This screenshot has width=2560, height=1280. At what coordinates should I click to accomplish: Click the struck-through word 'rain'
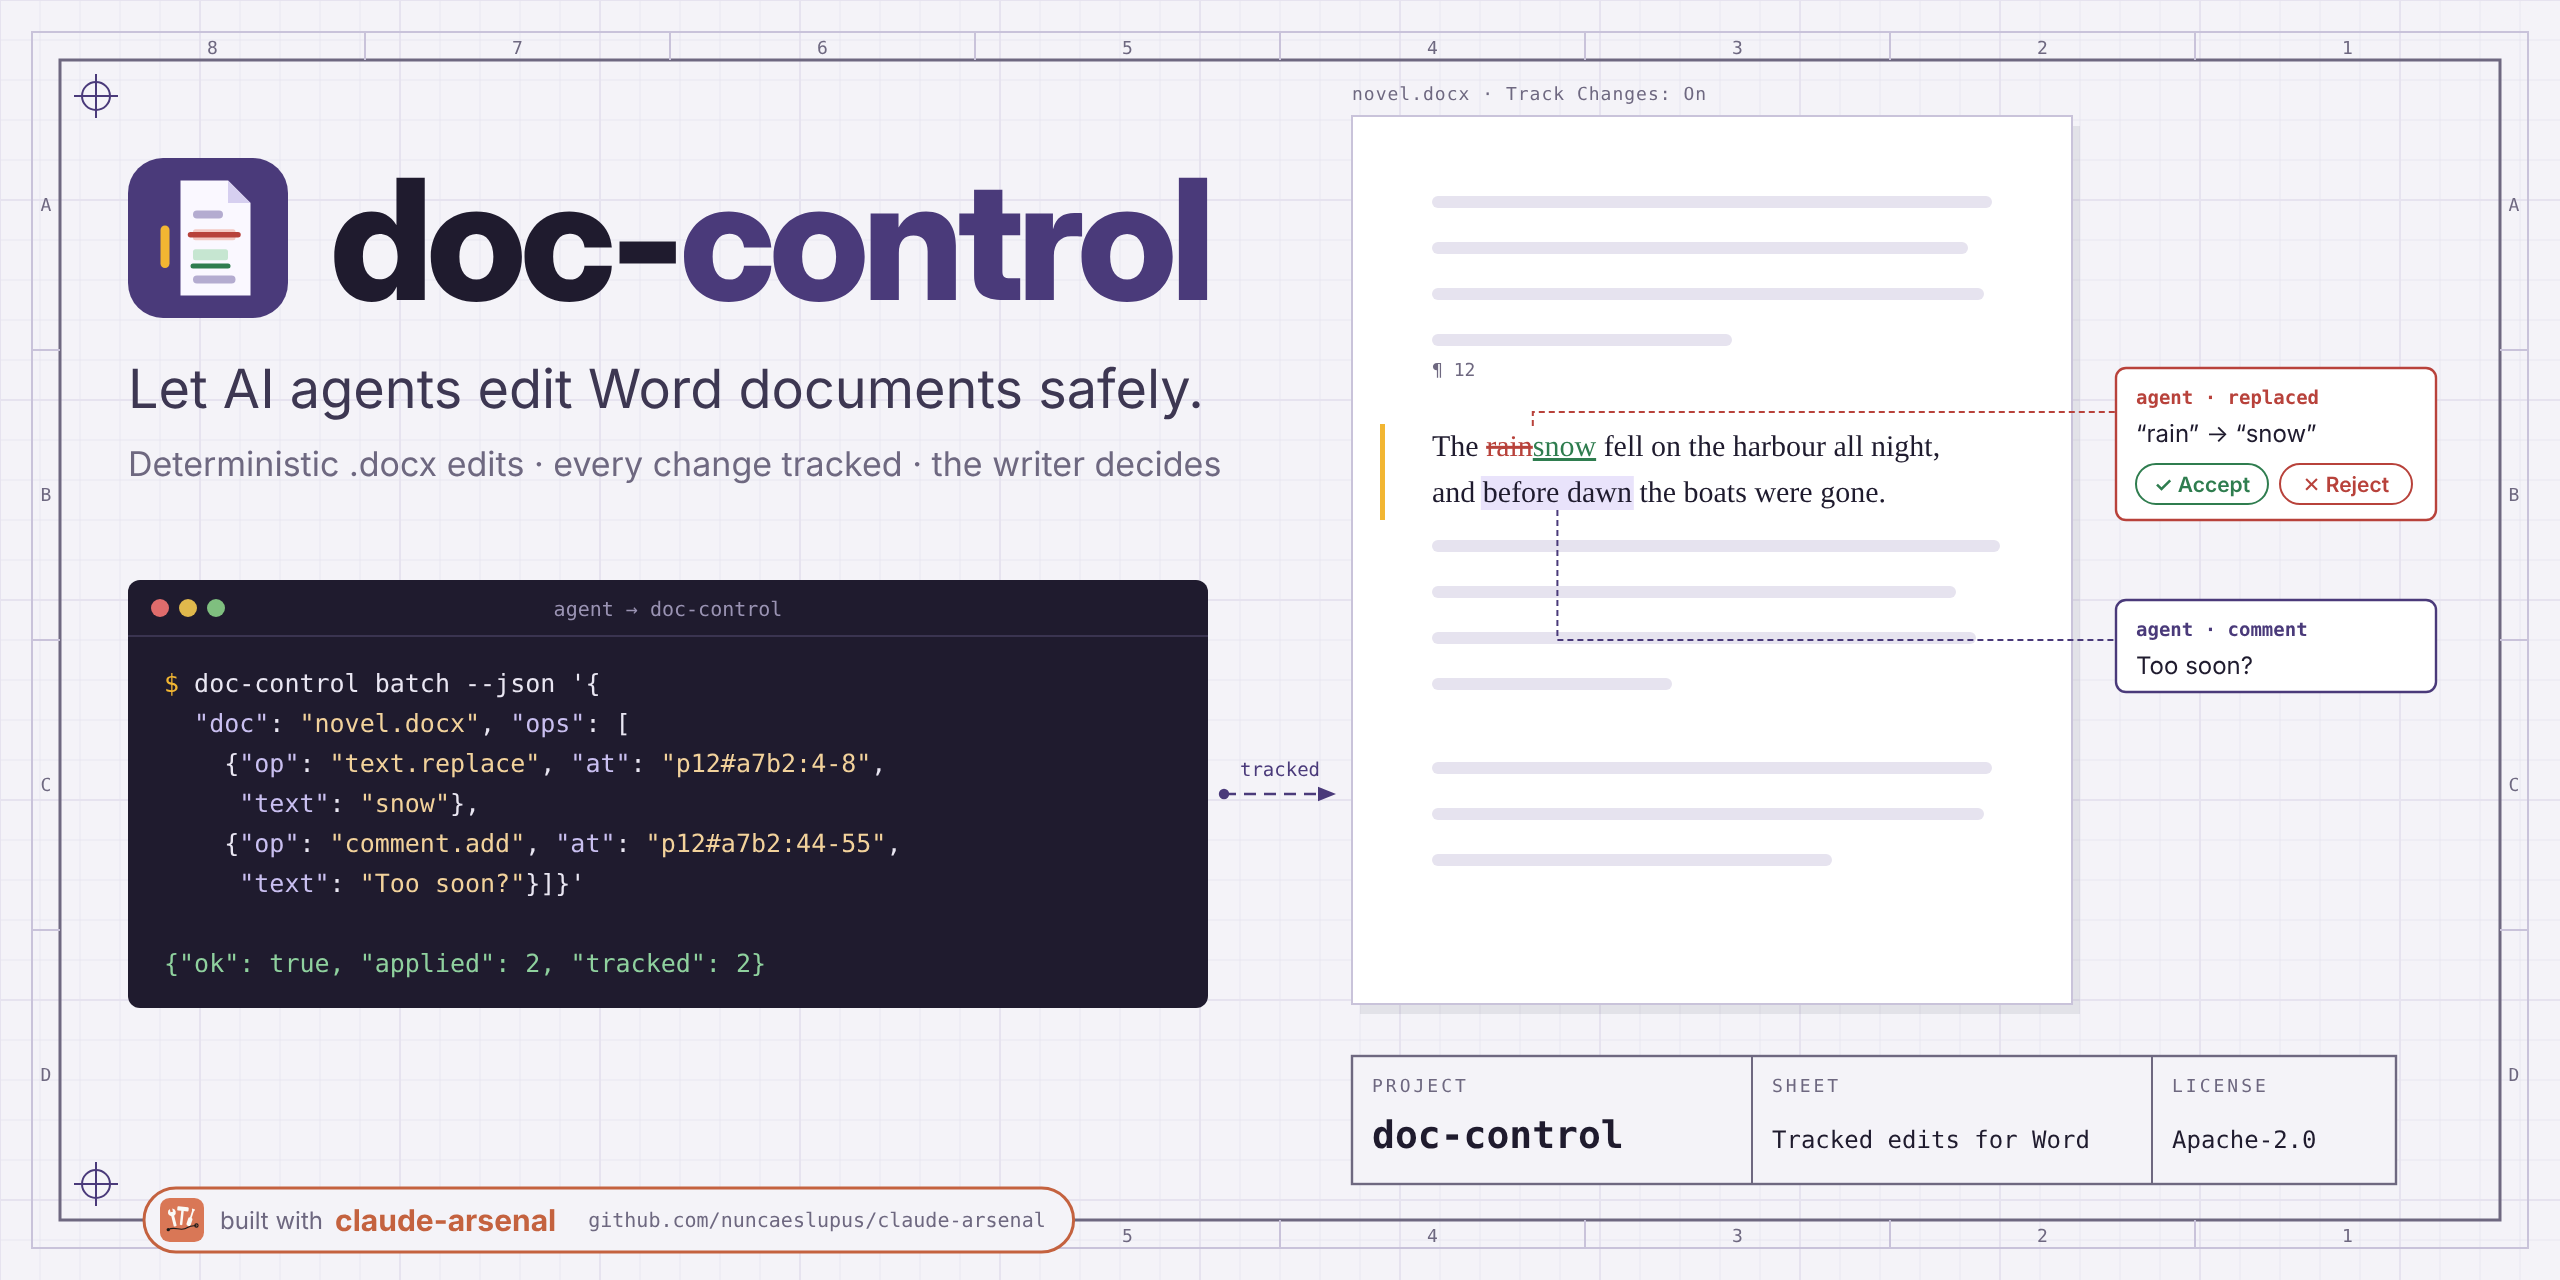(x=1509, y=447)
